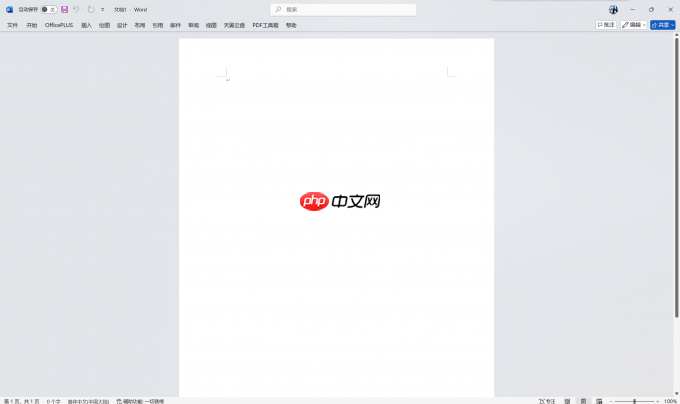Open the 绘图 (Draw) tab
The width and height of the screenshot is (680, 404).
click(x=104, y=25)
